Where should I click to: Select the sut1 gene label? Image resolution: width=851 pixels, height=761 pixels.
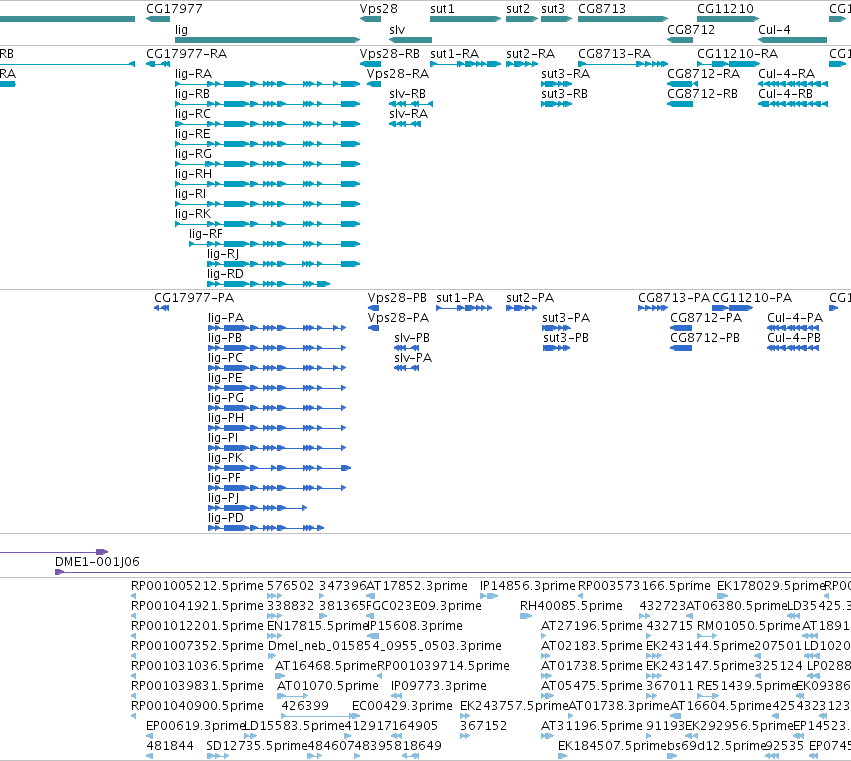442,9
